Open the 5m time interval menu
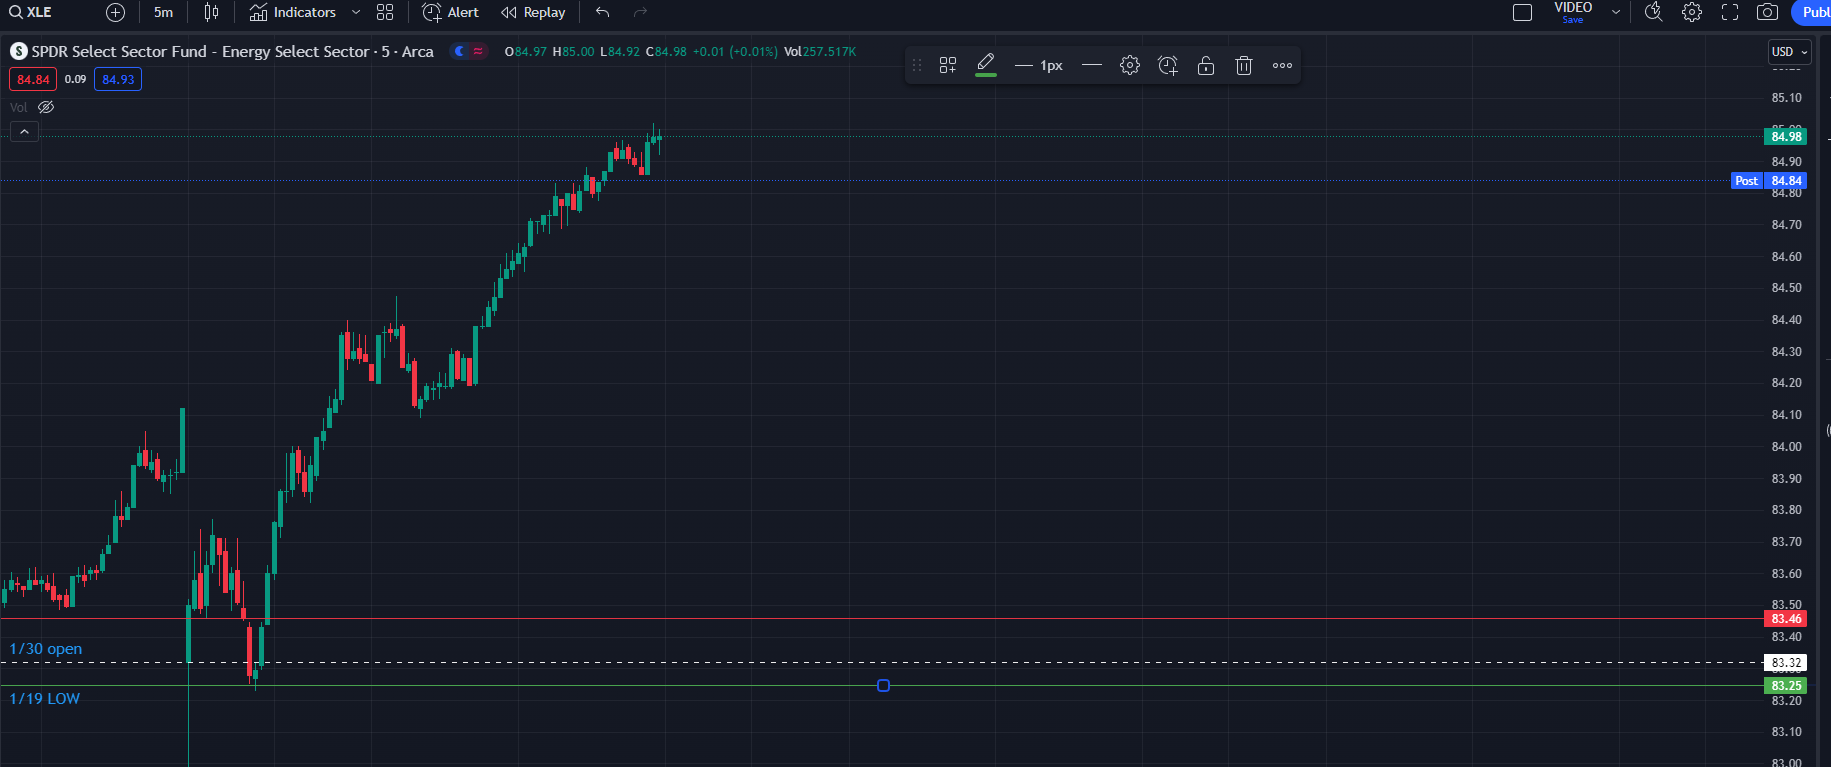The width and height of the screenshot is (1831, 767). click(x=163, y=12)
